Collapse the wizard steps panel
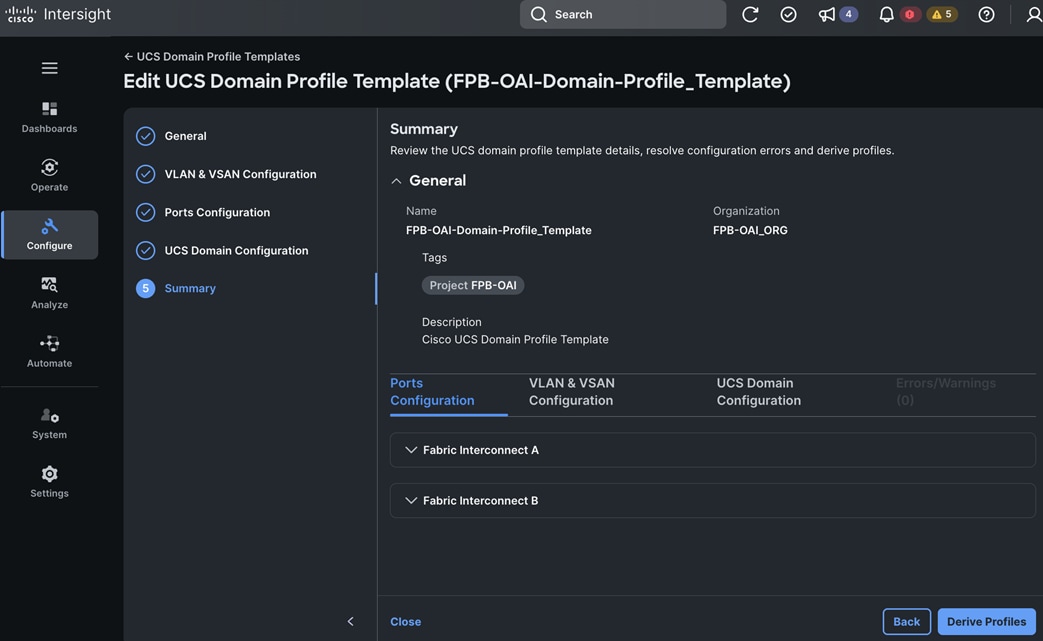The height and width of the screenshot is (641, 1043). tap(351, 622)
